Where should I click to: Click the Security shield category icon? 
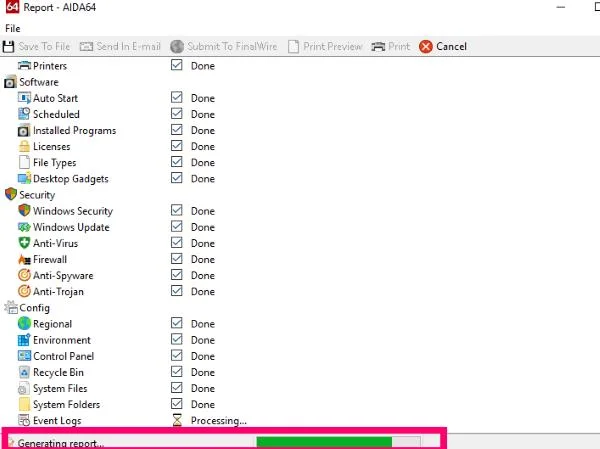[11, 194]
